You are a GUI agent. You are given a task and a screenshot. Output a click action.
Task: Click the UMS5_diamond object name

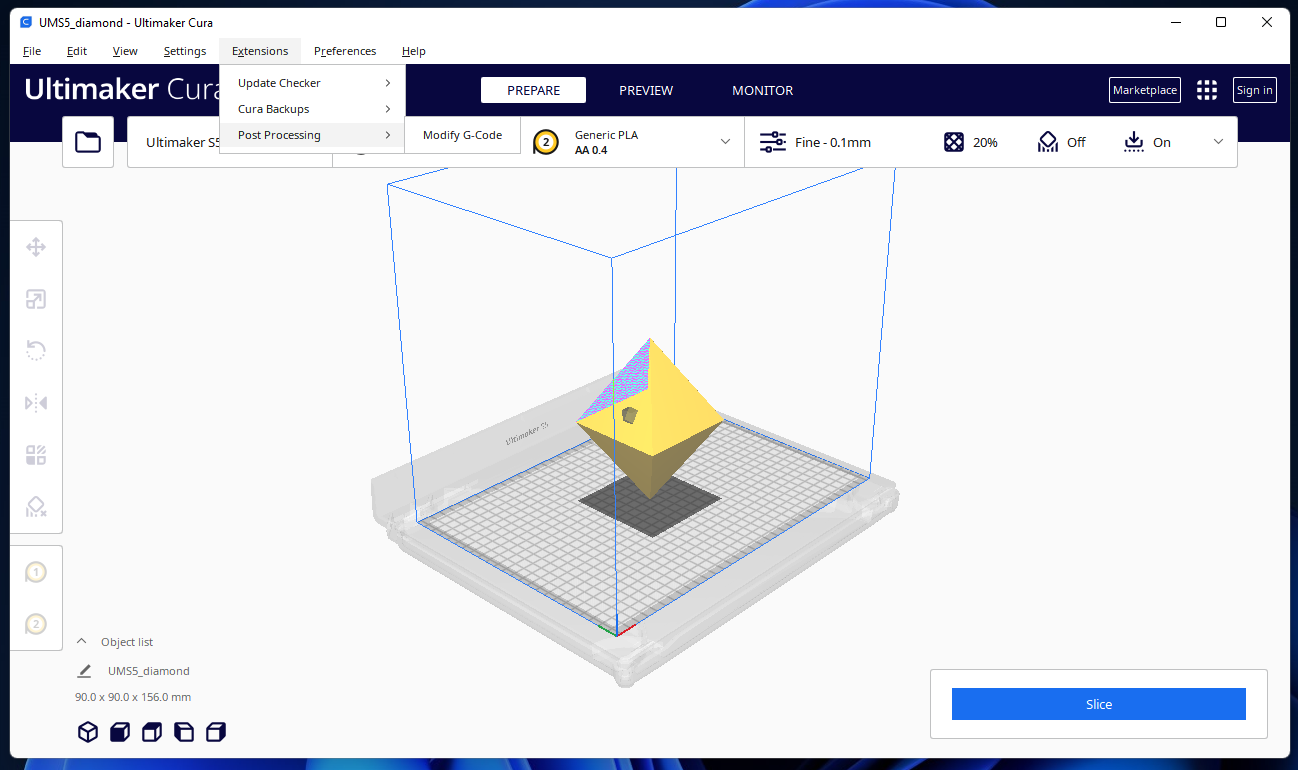(149, 671)
